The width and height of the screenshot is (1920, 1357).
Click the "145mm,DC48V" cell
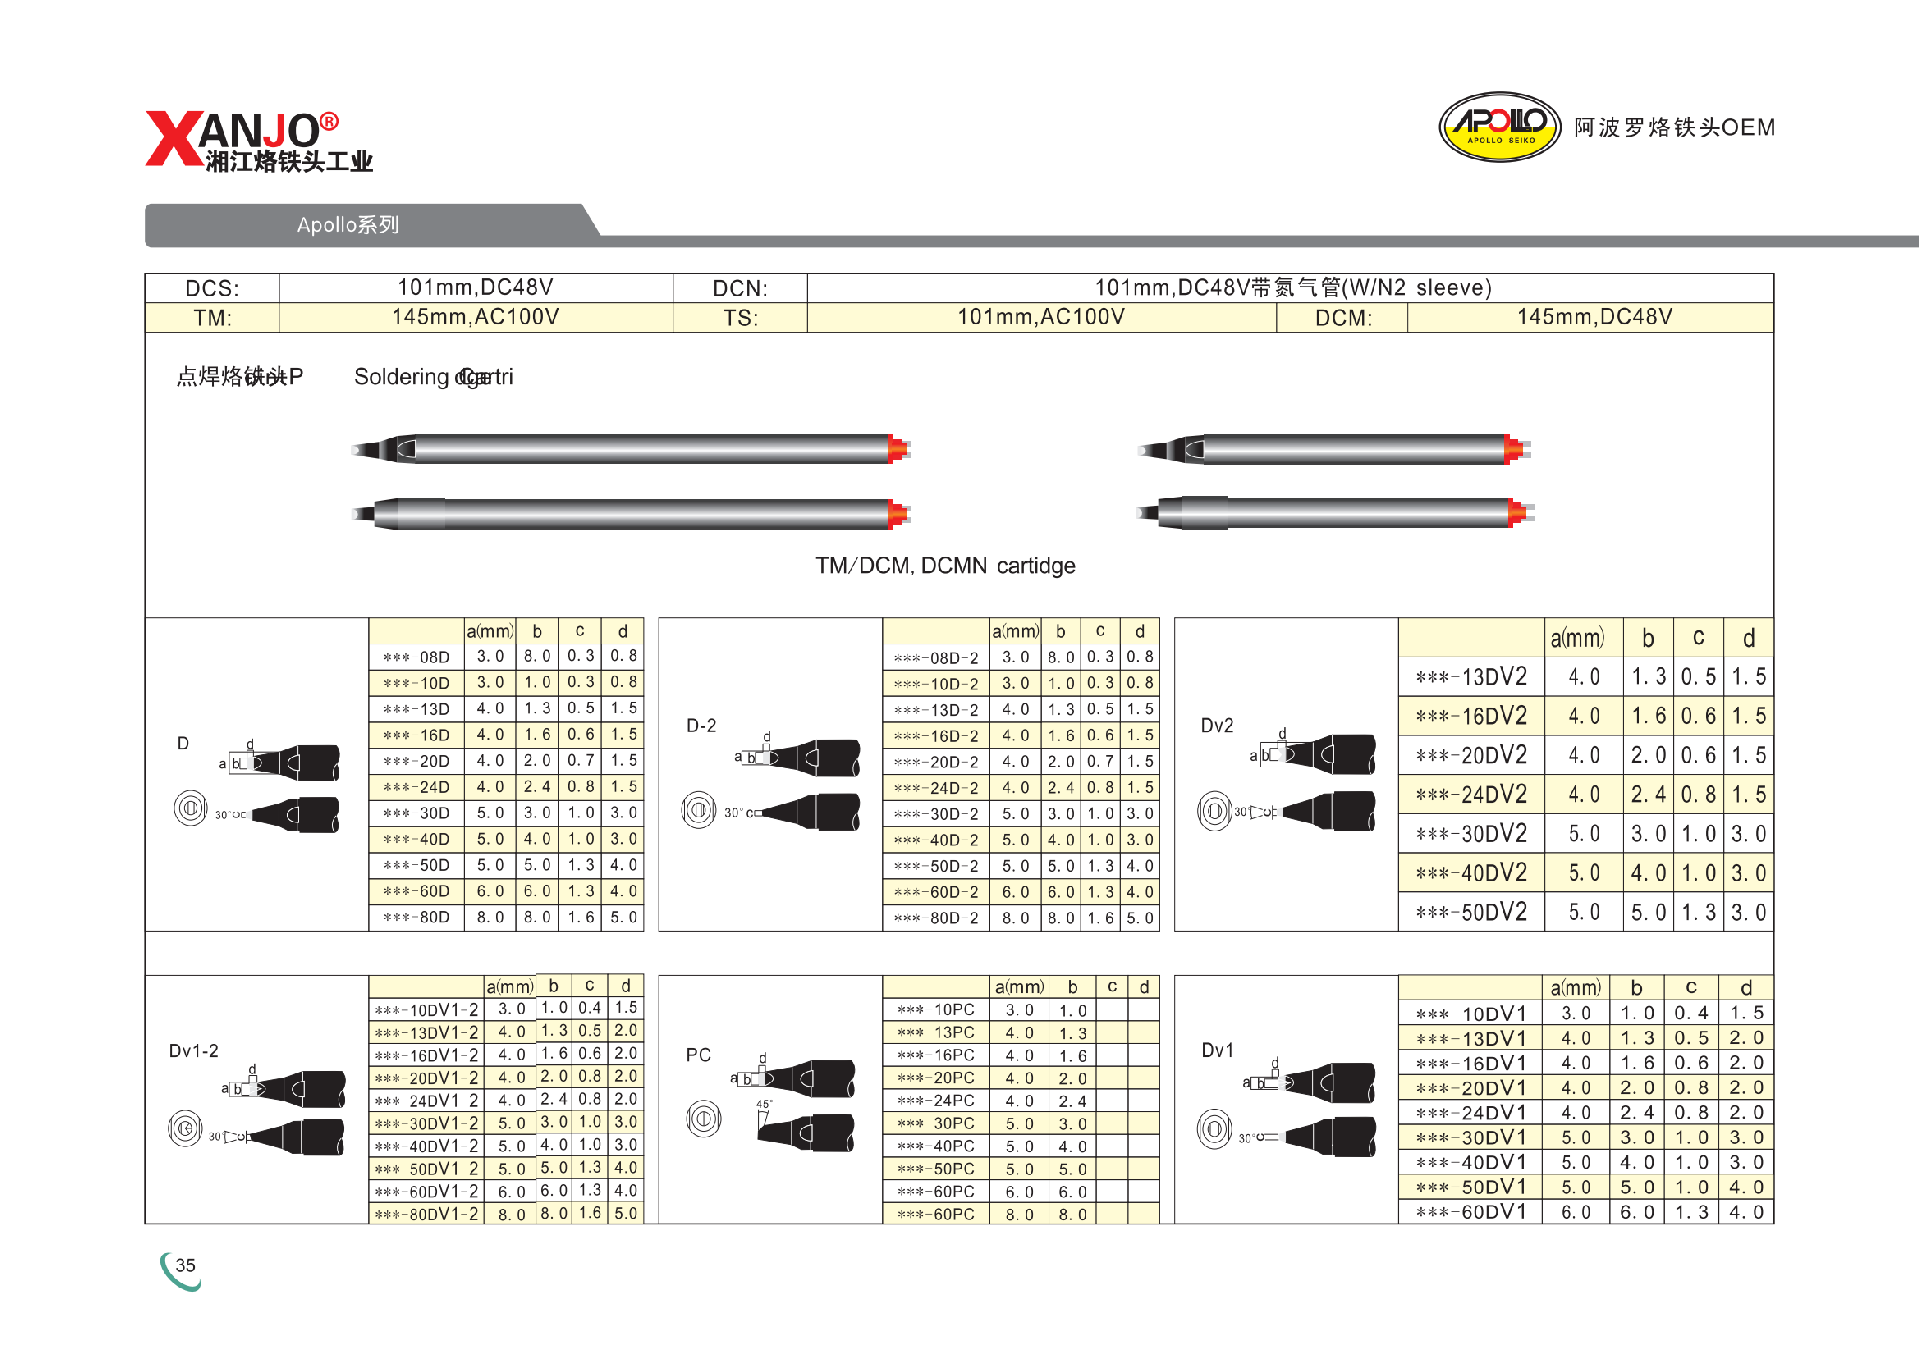point(1591,318)
